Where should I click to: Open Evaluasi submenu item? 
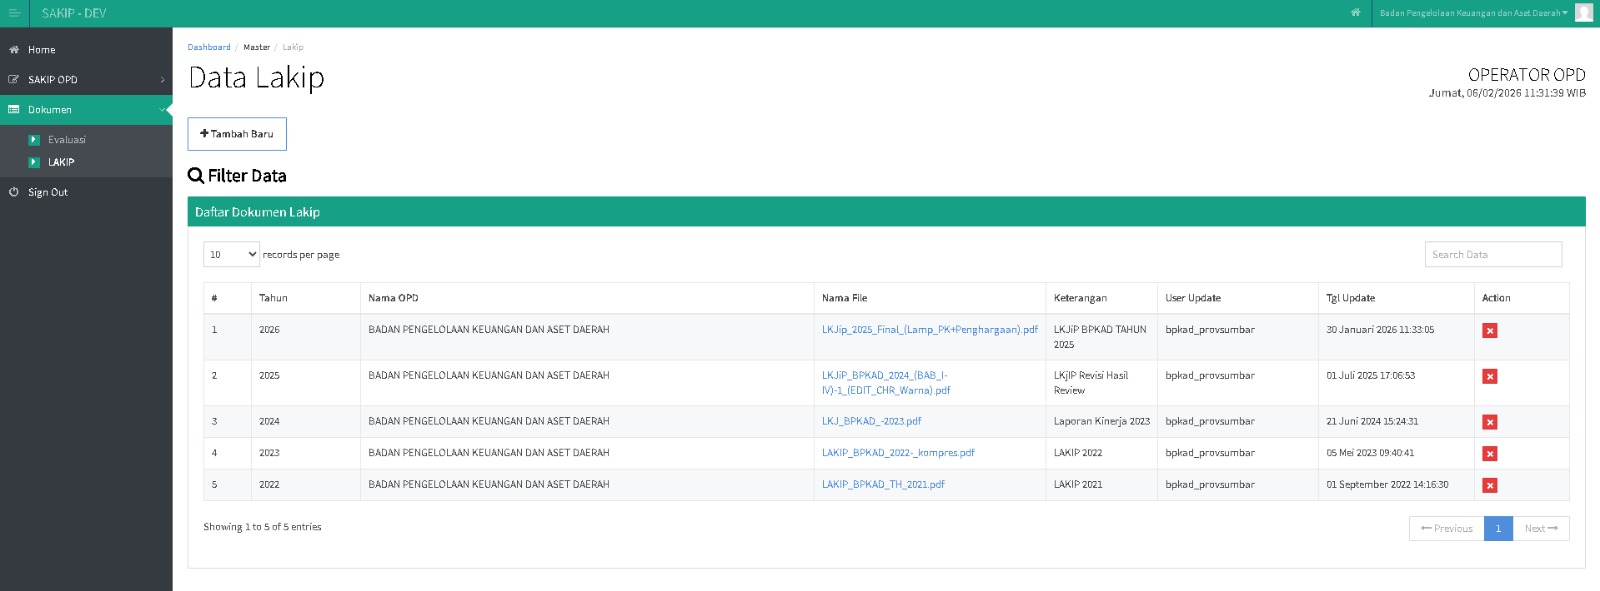click(67, 140)
